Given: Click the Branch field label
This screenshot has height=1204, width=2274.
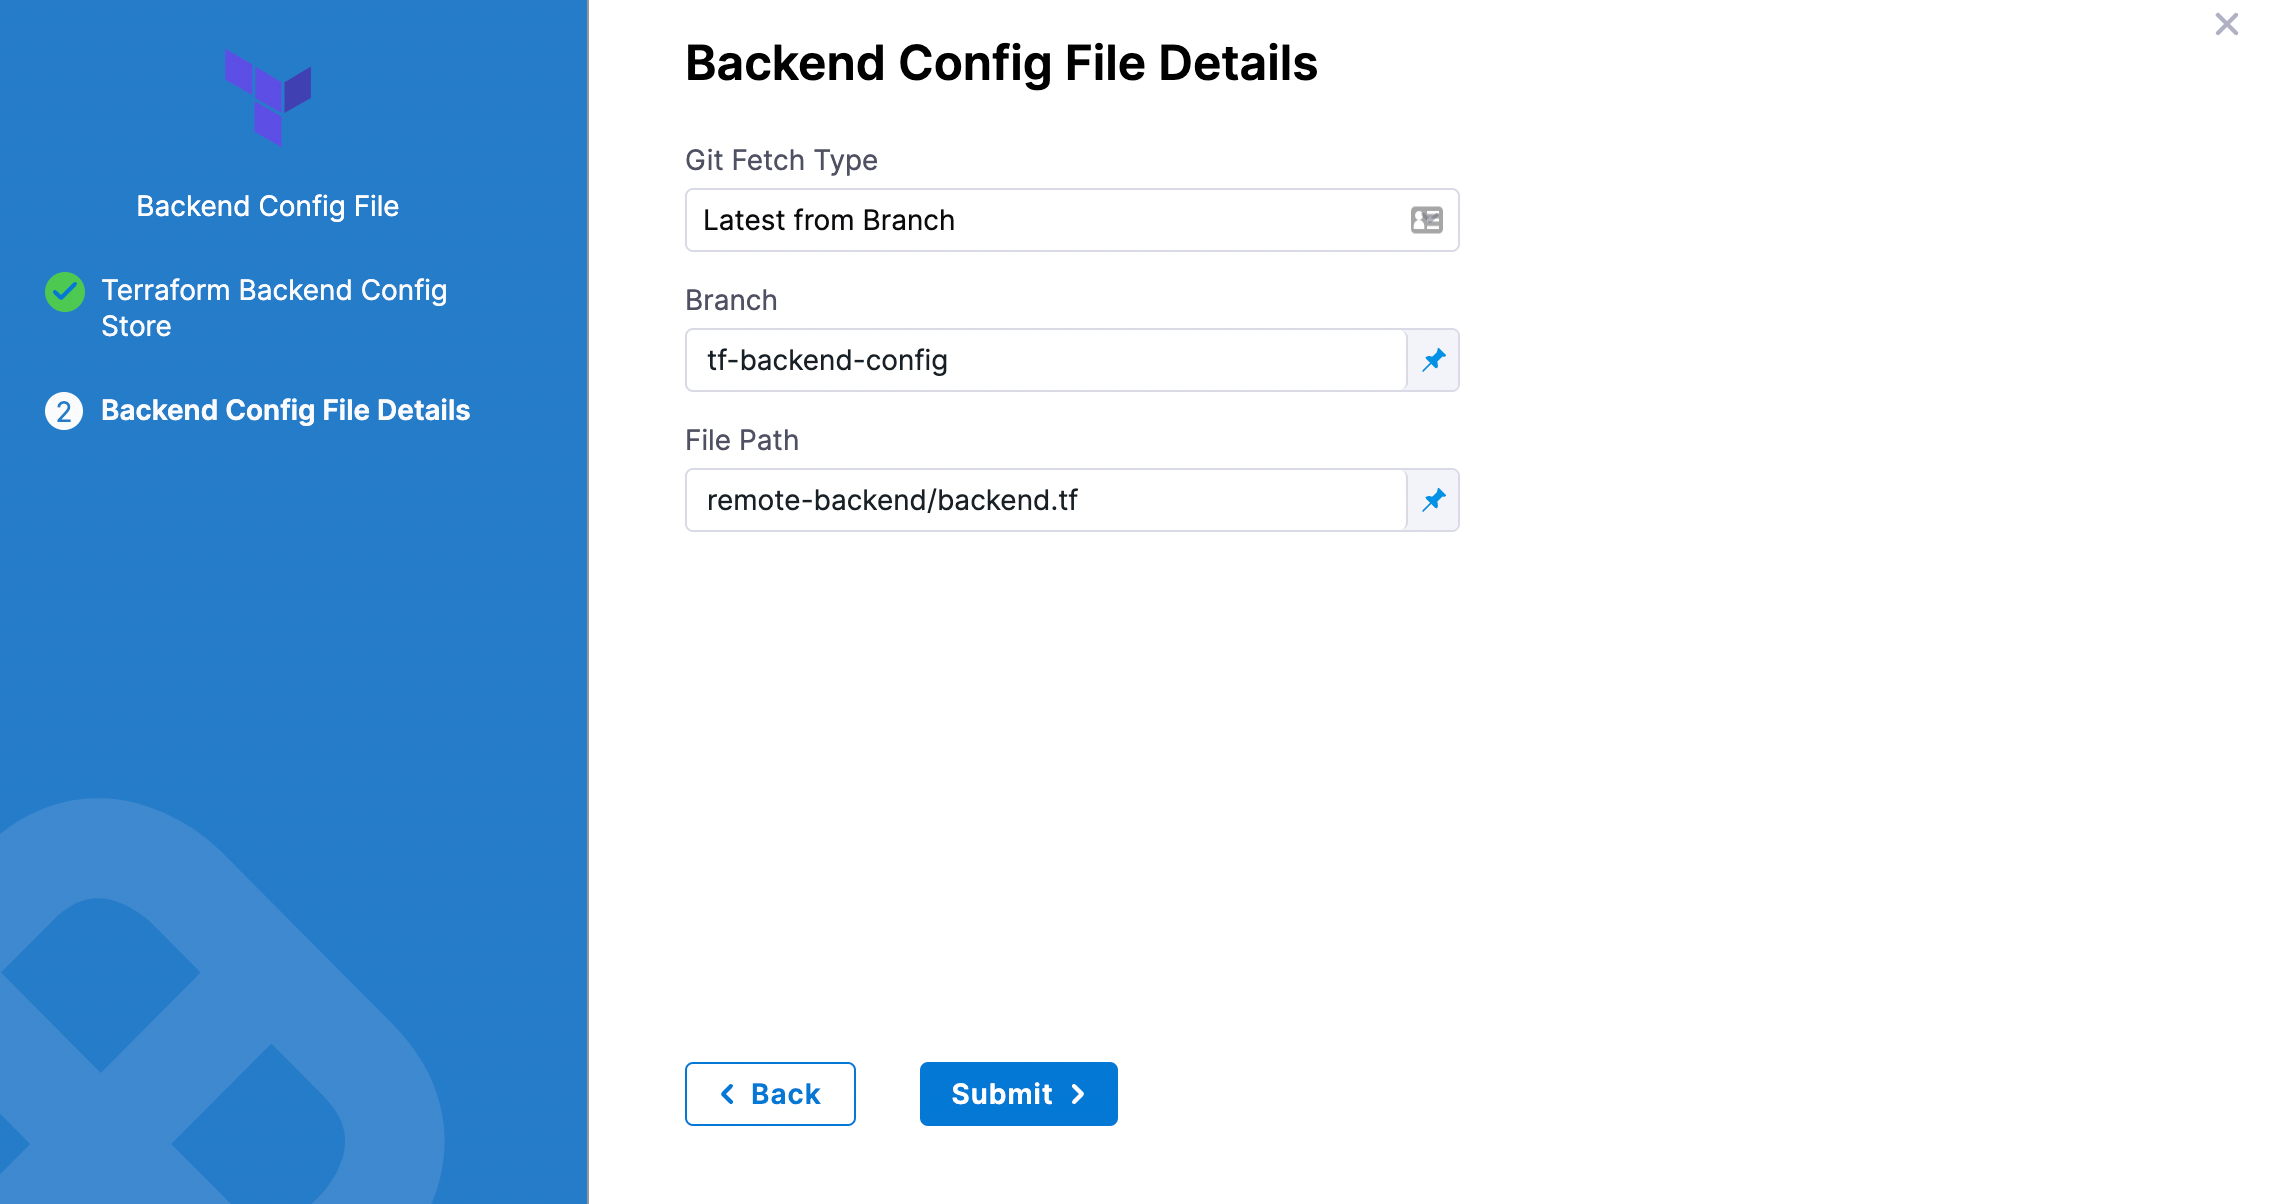Looking at the screenshot, I should pos(731,300).
